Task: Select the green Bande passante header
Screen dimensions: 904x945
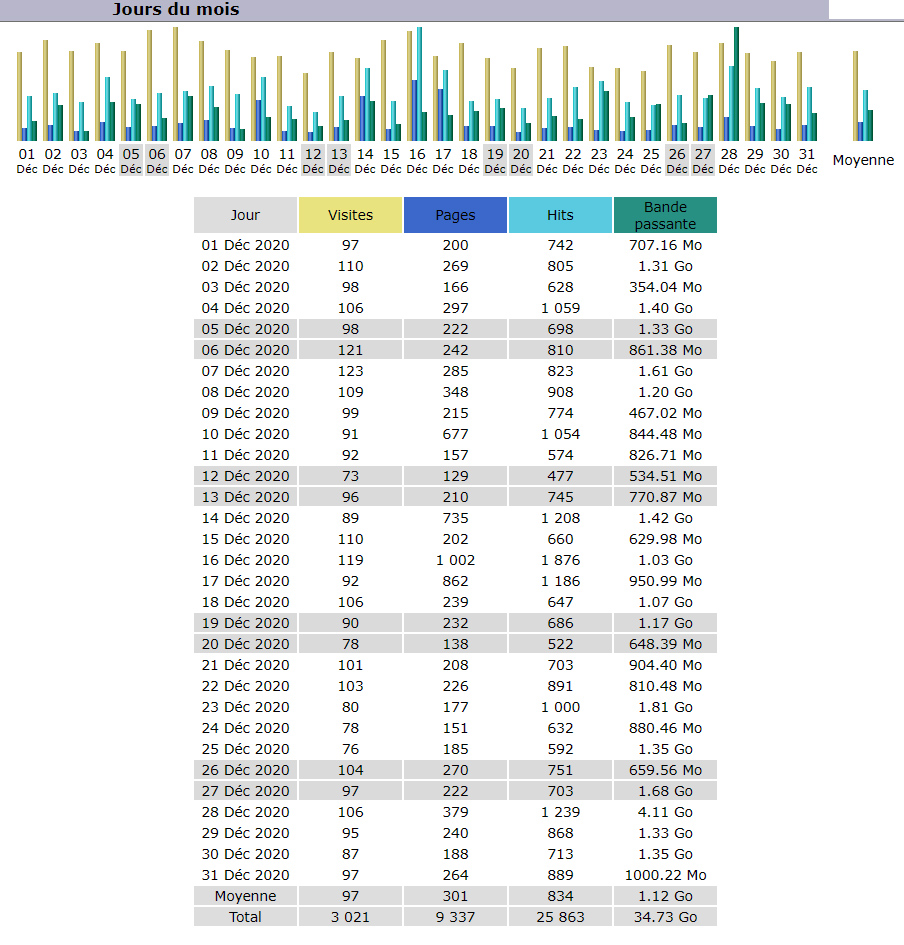Action: tap(665, 215)
